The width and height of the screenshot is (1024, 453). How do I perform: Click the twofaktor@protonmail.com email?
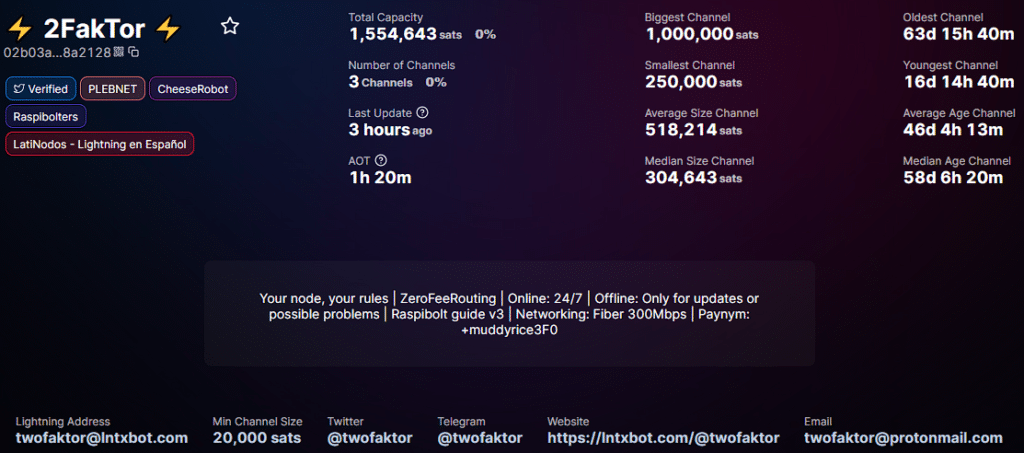click(x=903, y=438)
